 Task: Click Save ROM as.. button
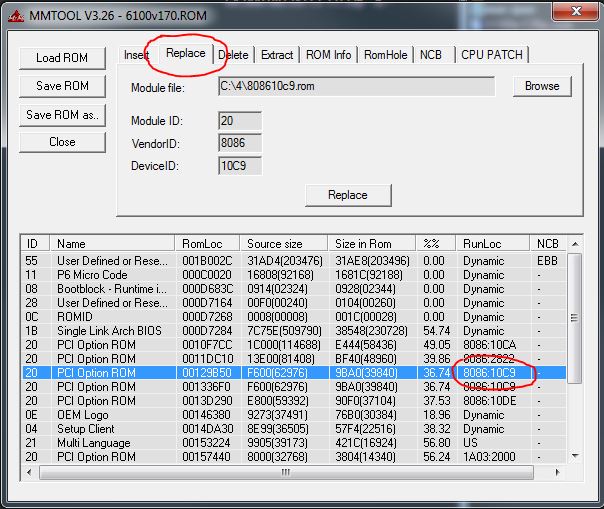click(62, 115)
